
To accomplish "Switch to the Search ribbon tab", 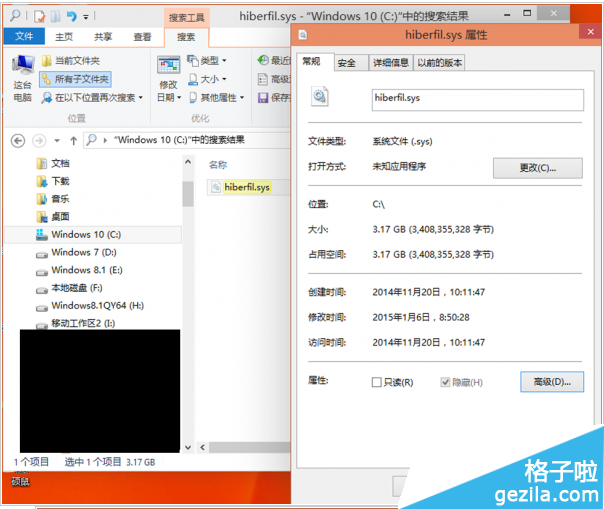I will coord(186,37).
